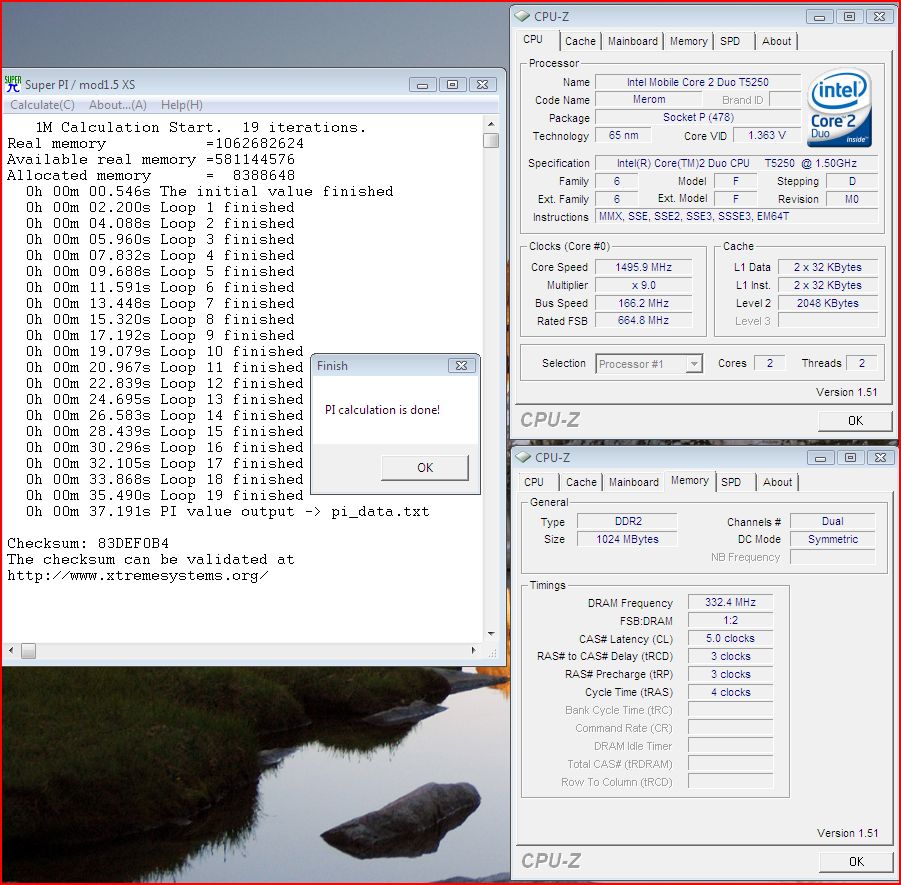The image size is (901, 885).
Task: Click OK button in the bottom CPU-Z Memory window
Action: (856, 861)
